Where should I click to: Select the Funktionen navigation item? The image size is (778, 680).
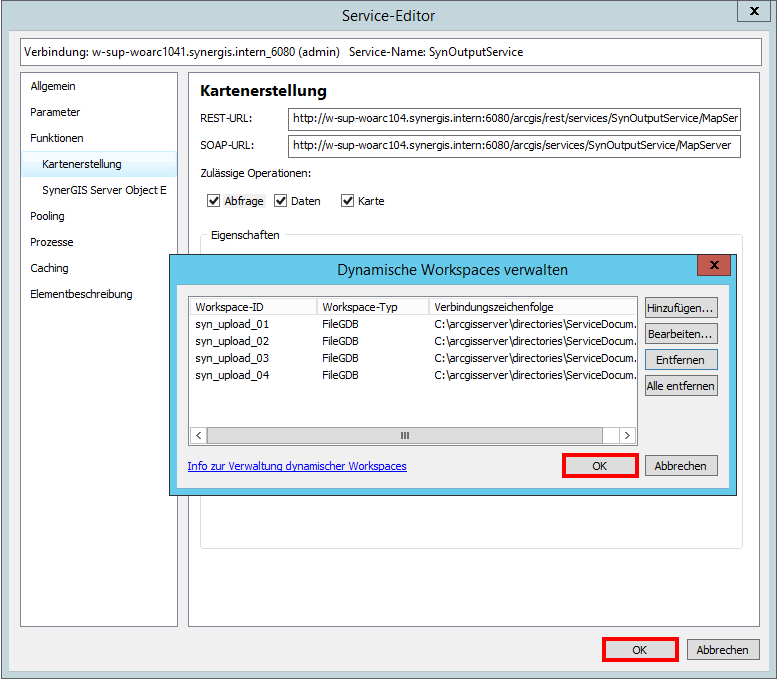click(57, 139)
